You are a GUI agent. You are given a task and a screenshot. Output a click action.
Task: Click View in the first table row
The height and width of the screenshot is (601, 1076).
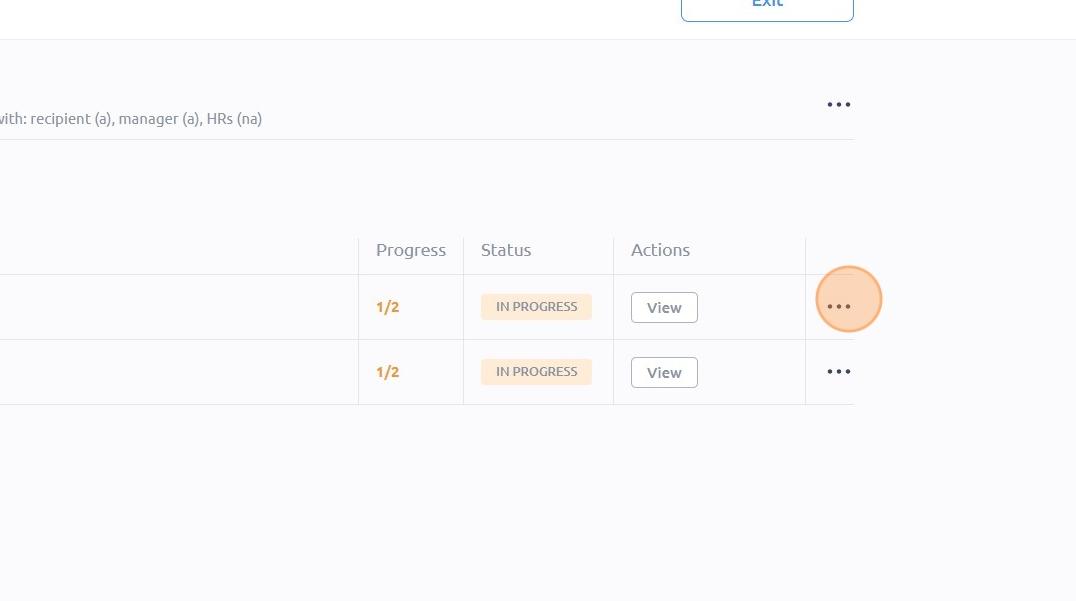point(664,307)
